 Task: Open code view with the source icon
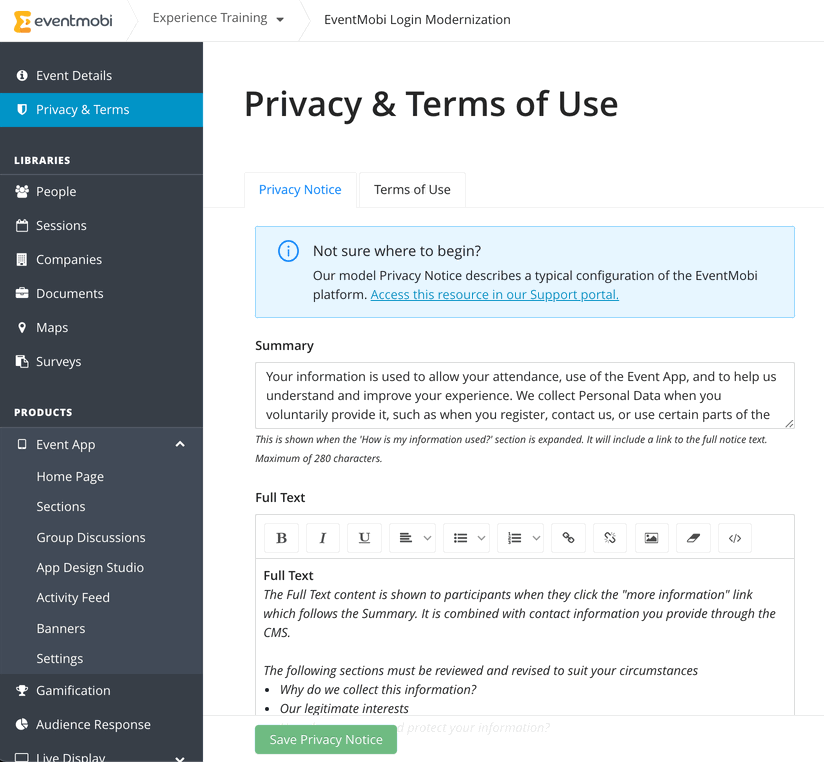(735, 538)
